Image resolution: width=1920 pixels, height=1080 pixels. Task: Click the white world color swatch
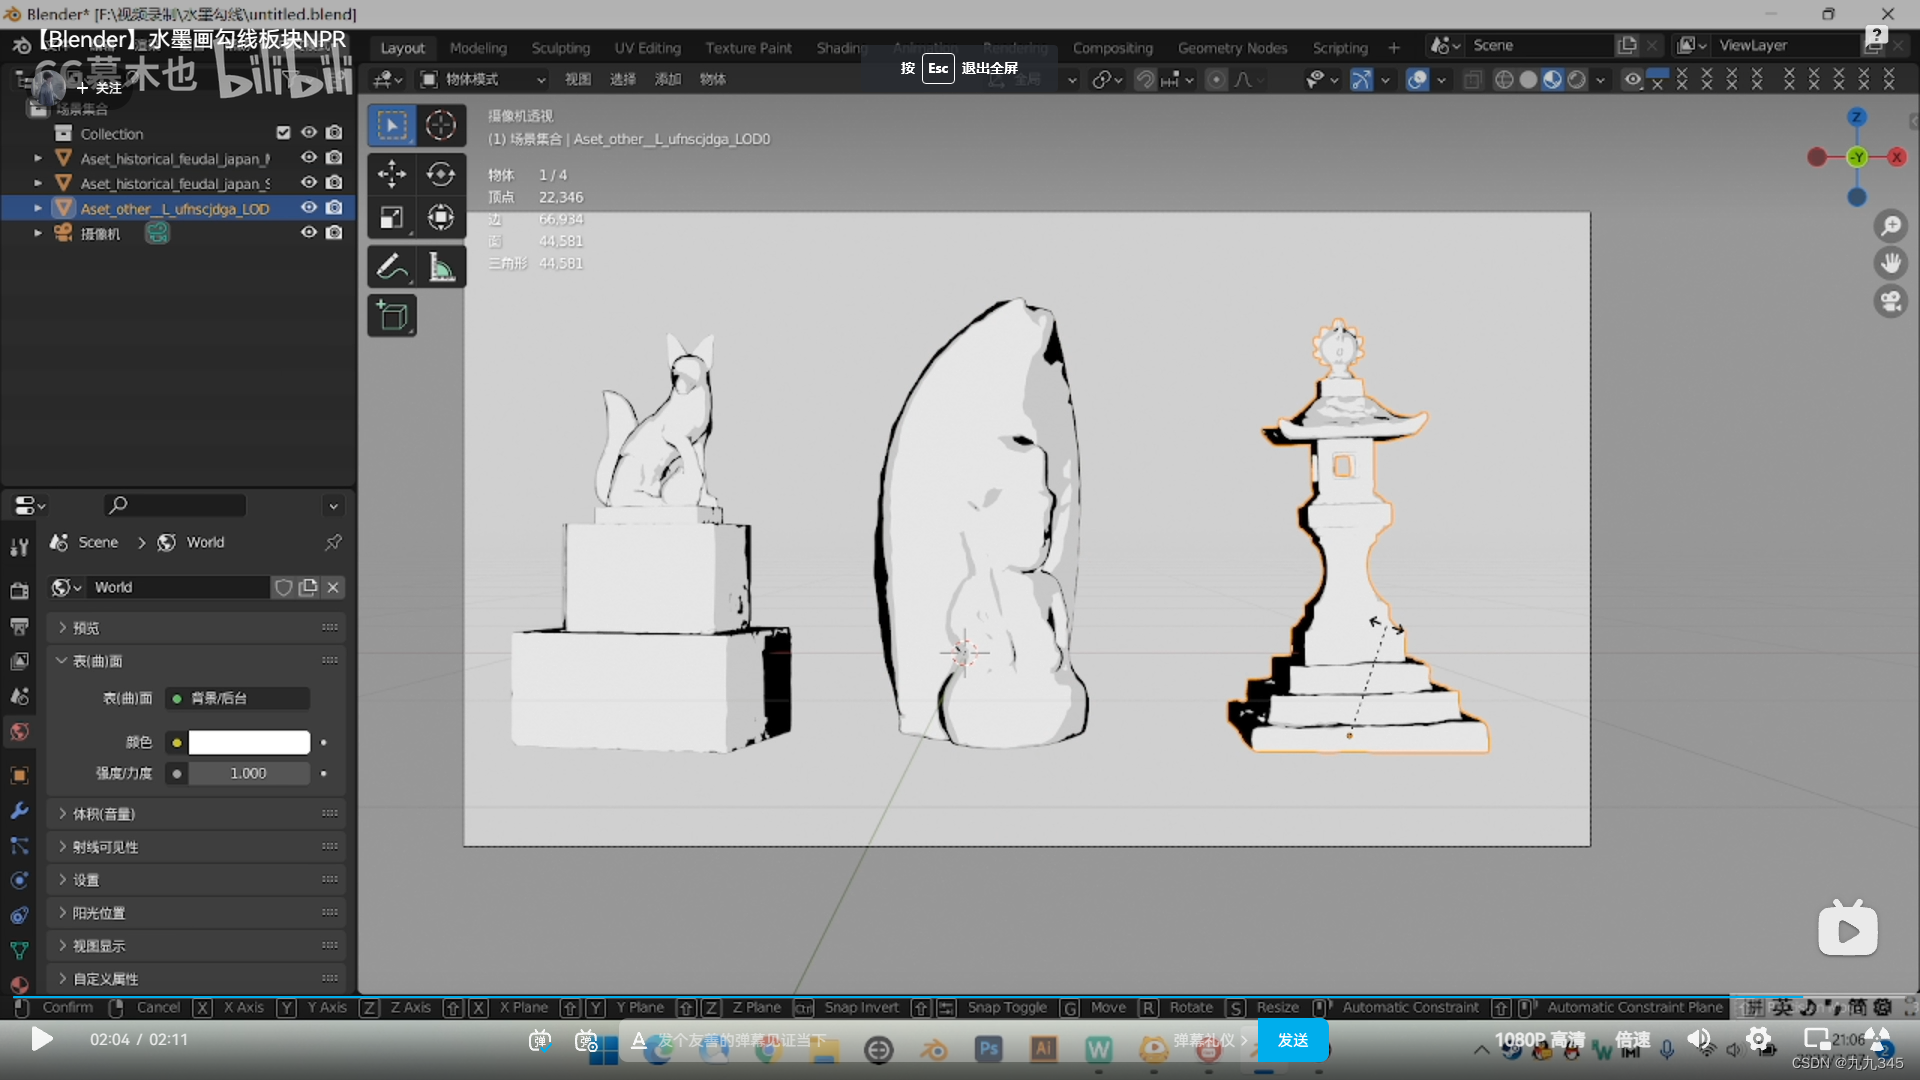[x=249, y=742]
